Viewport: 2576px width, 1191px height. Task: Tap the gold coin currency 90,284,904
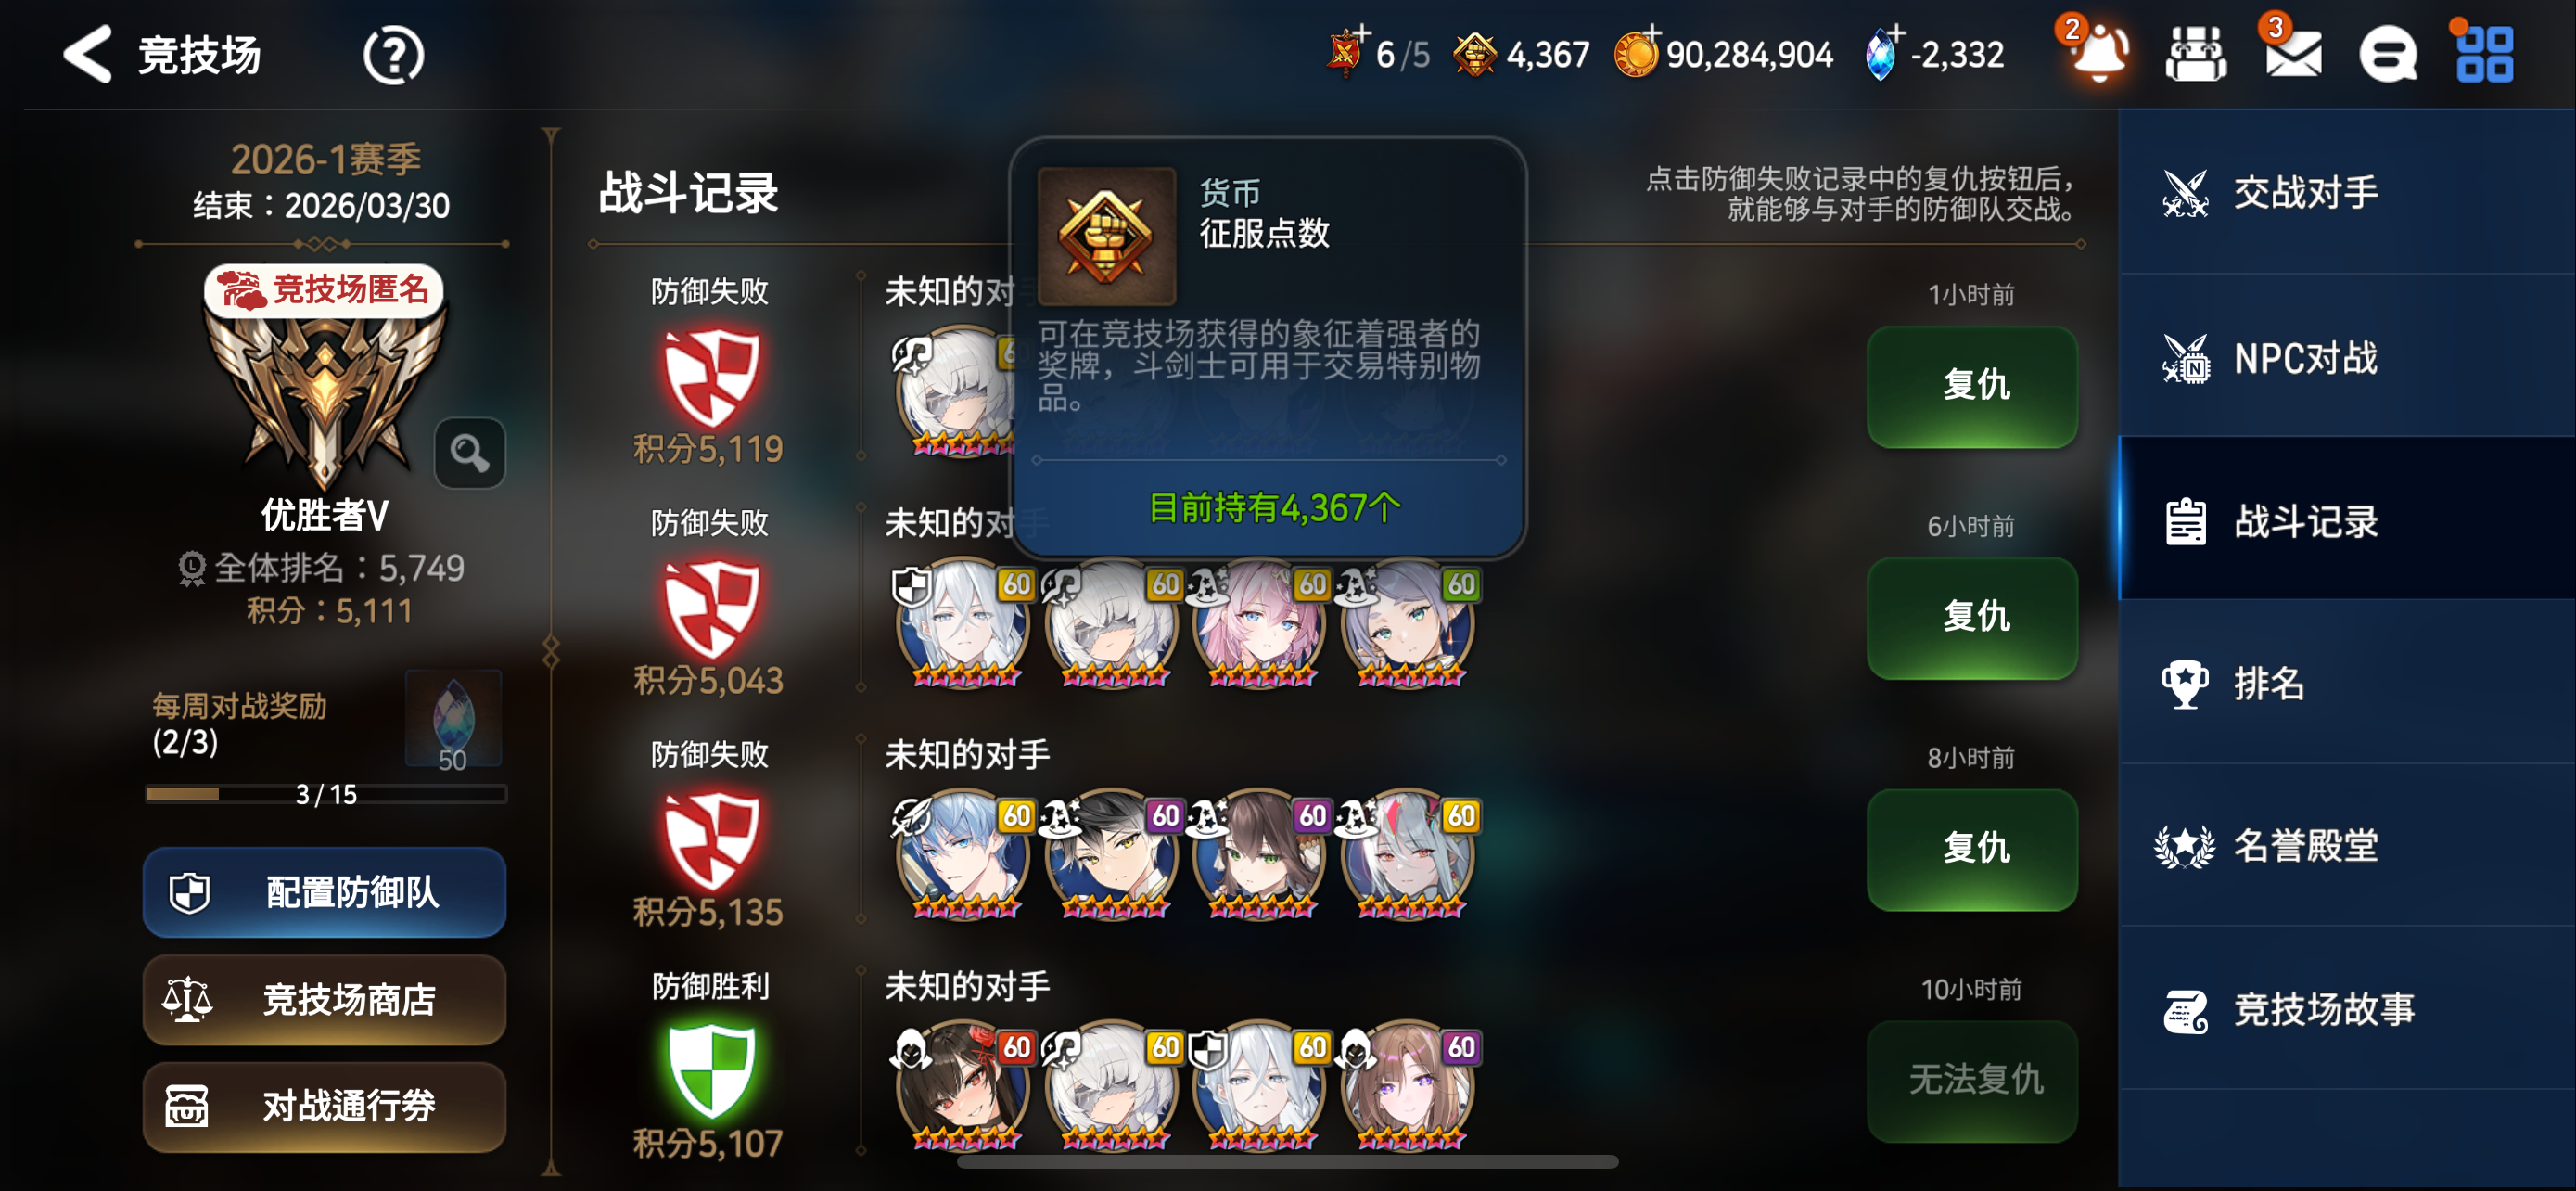1725,54
